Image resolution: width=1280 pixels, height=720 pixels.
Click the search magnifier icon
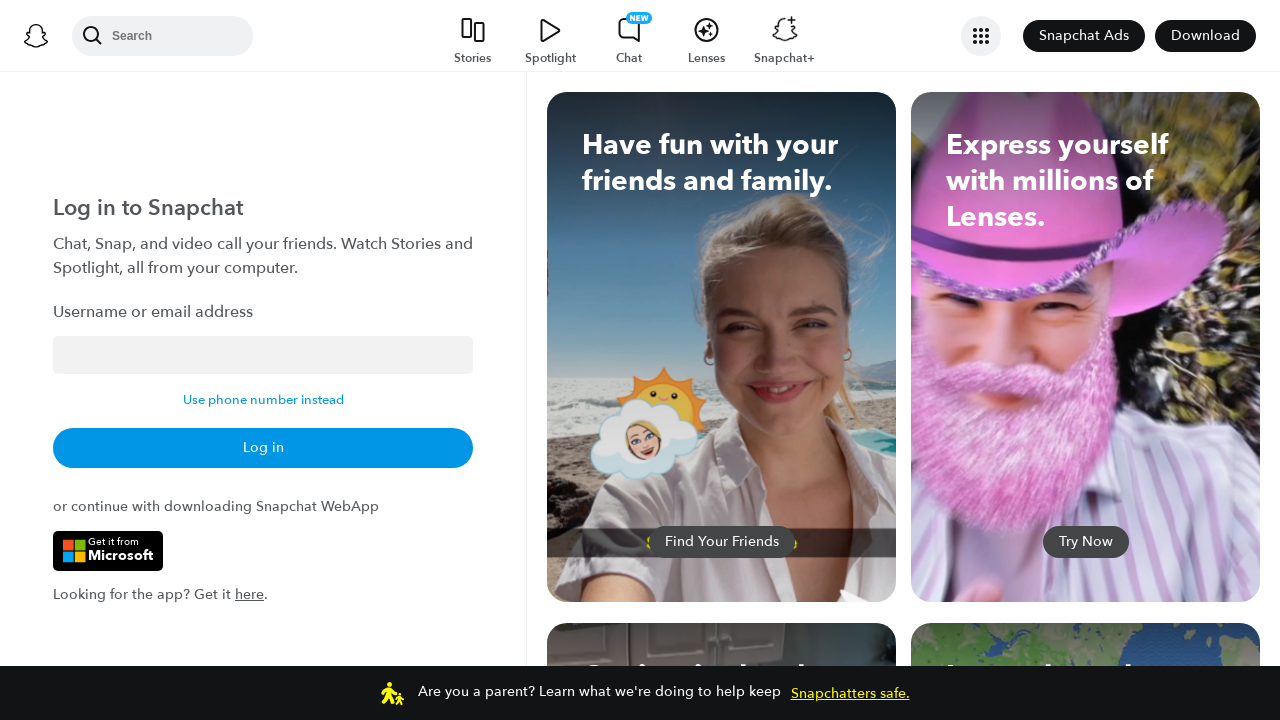[x=92, y=36]
